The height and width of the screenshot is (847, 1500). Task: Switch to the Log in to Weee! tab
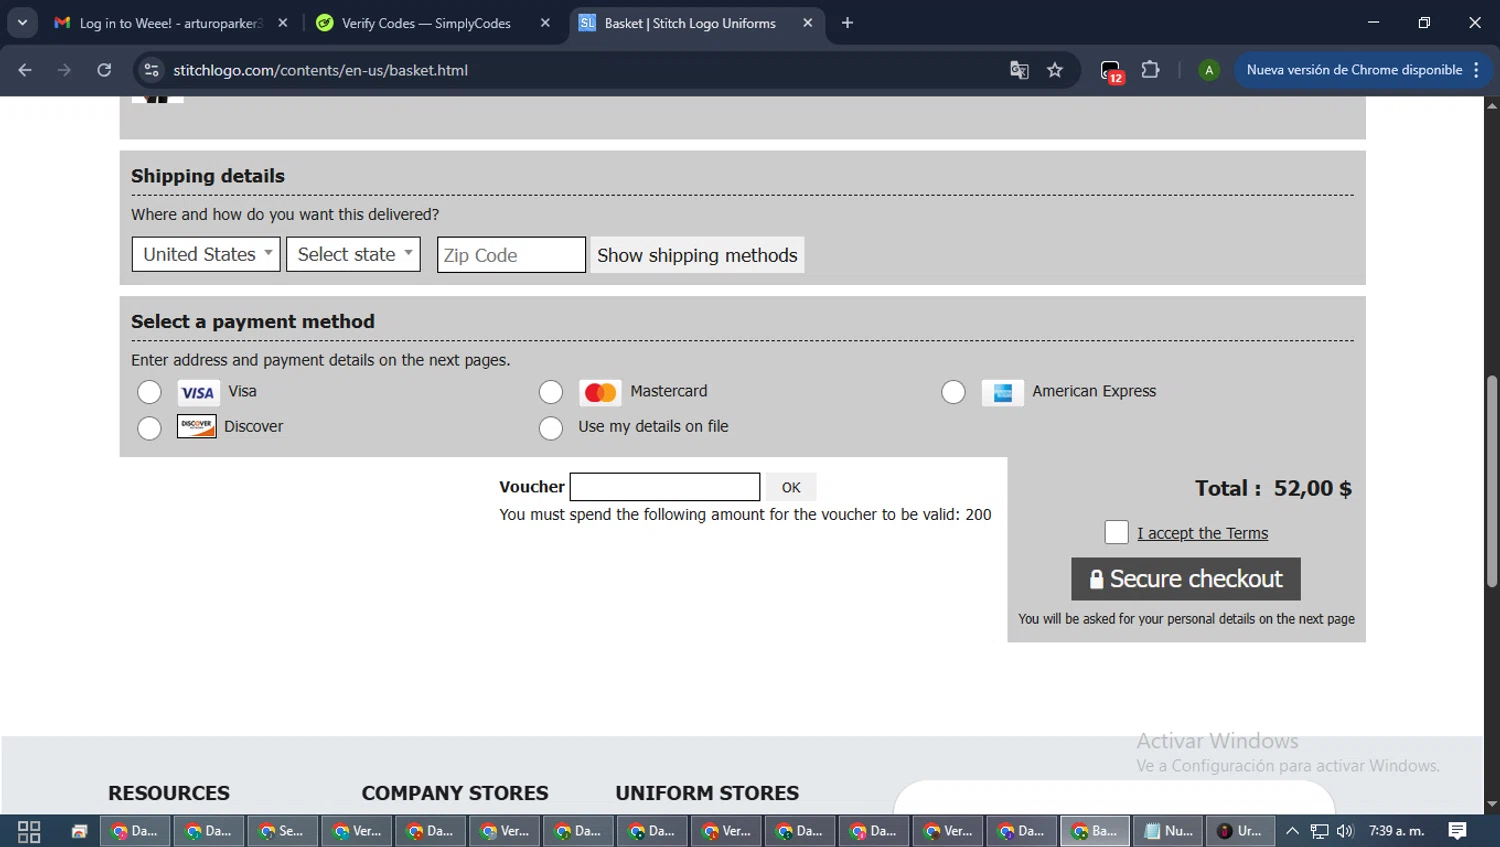172,23
